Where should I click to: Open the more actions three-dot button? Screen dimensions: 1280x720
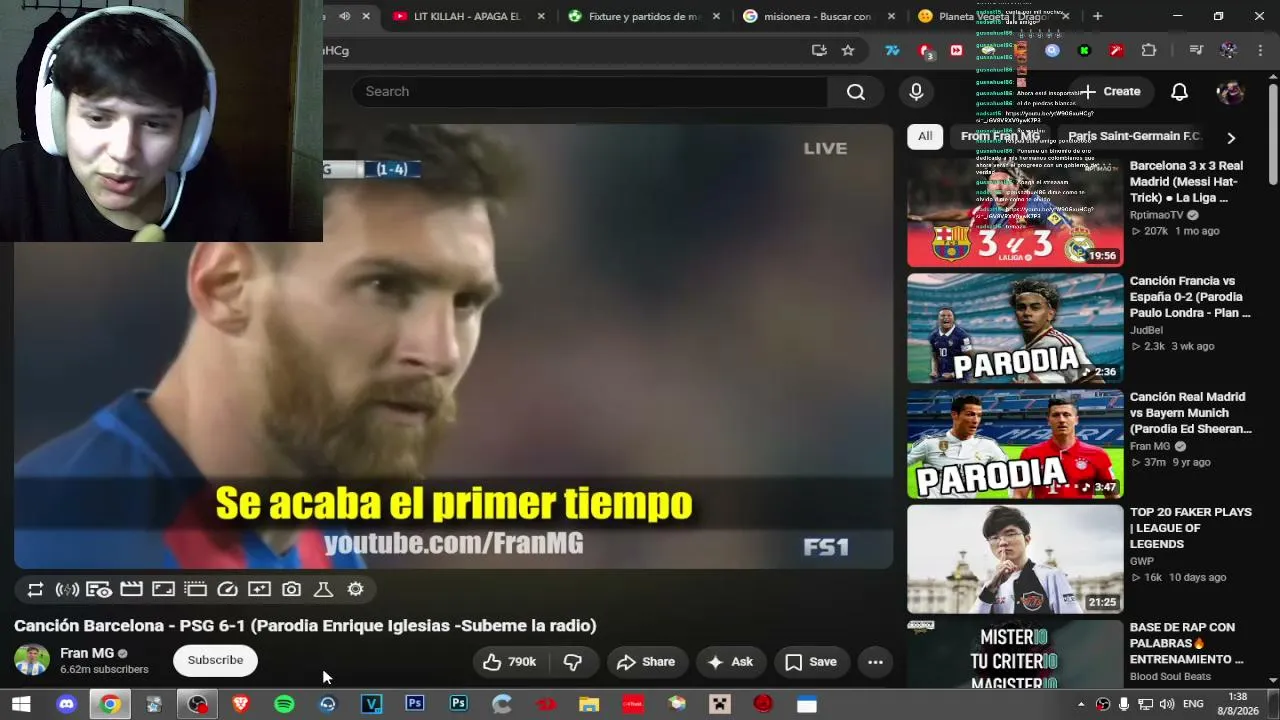tap(875, 662)
